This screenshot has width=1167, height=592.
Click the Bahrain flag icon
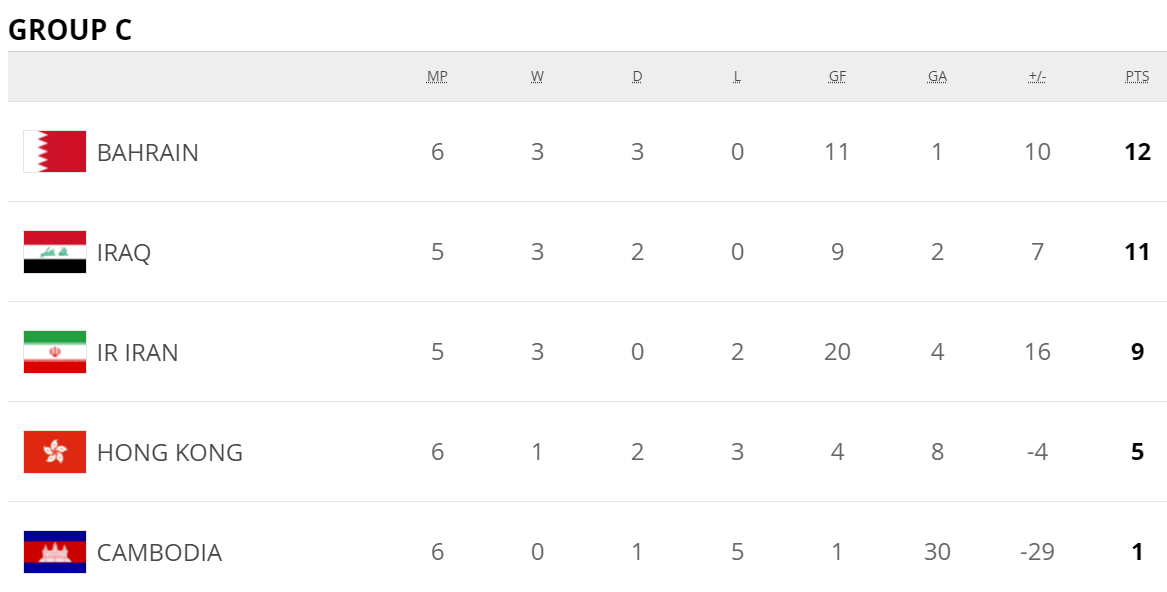point(55,152)
